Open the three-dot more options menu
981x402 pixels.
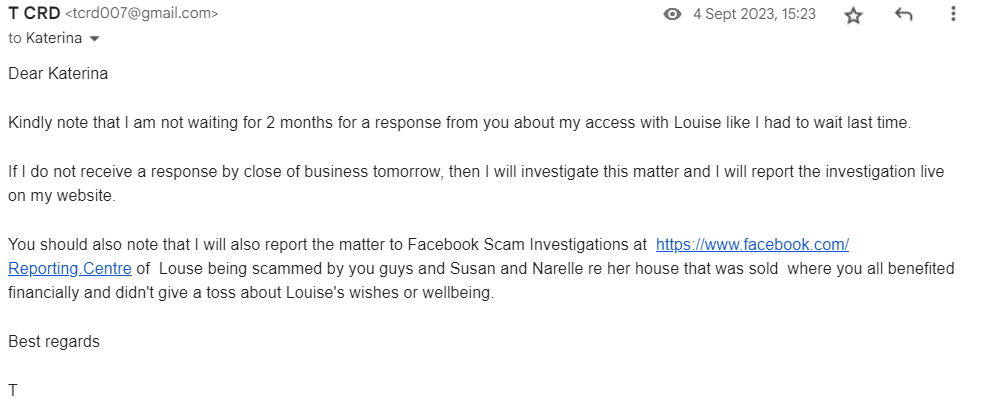point(953,14)
